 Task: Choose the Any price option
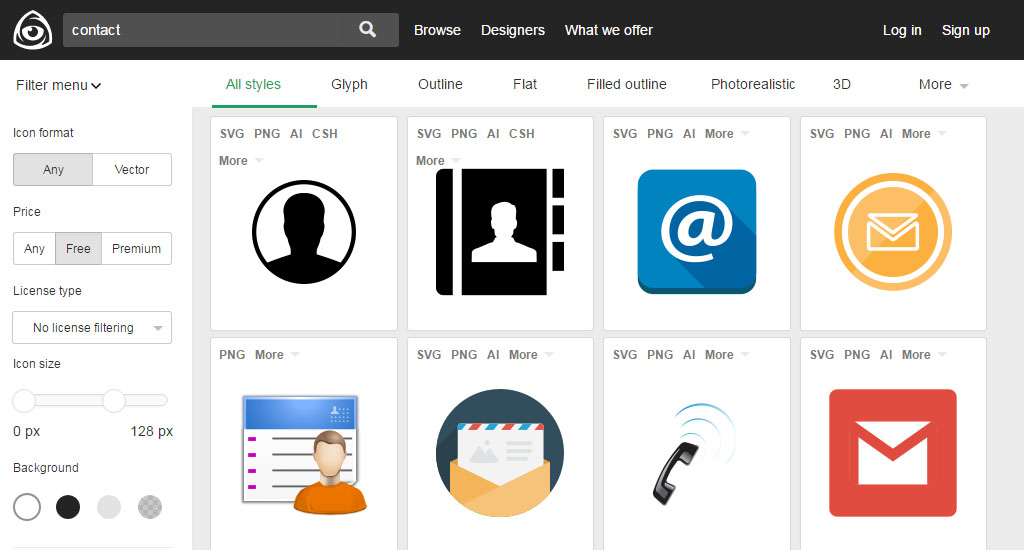34,249
